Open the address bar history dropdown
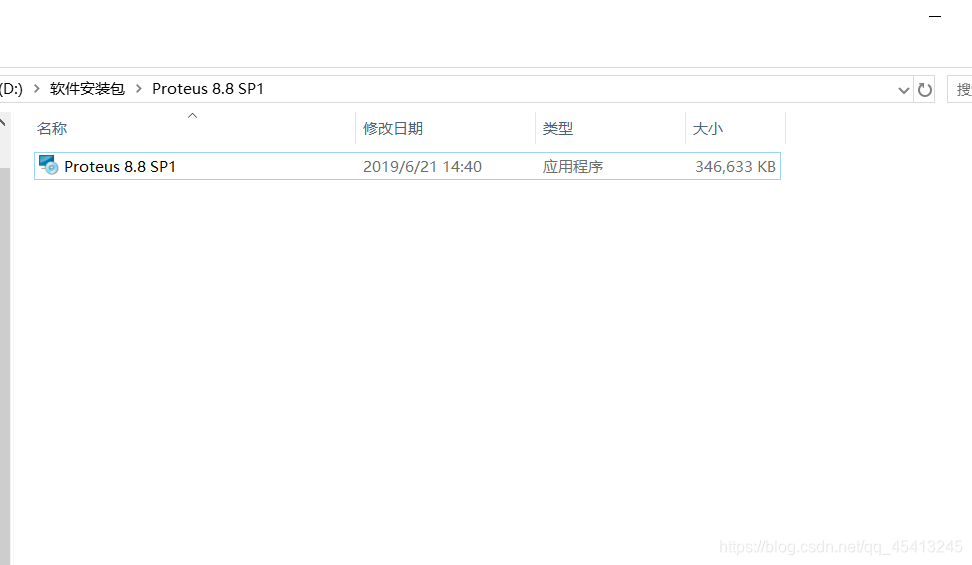Screen dimensions: 972x565 pos(903,91)
